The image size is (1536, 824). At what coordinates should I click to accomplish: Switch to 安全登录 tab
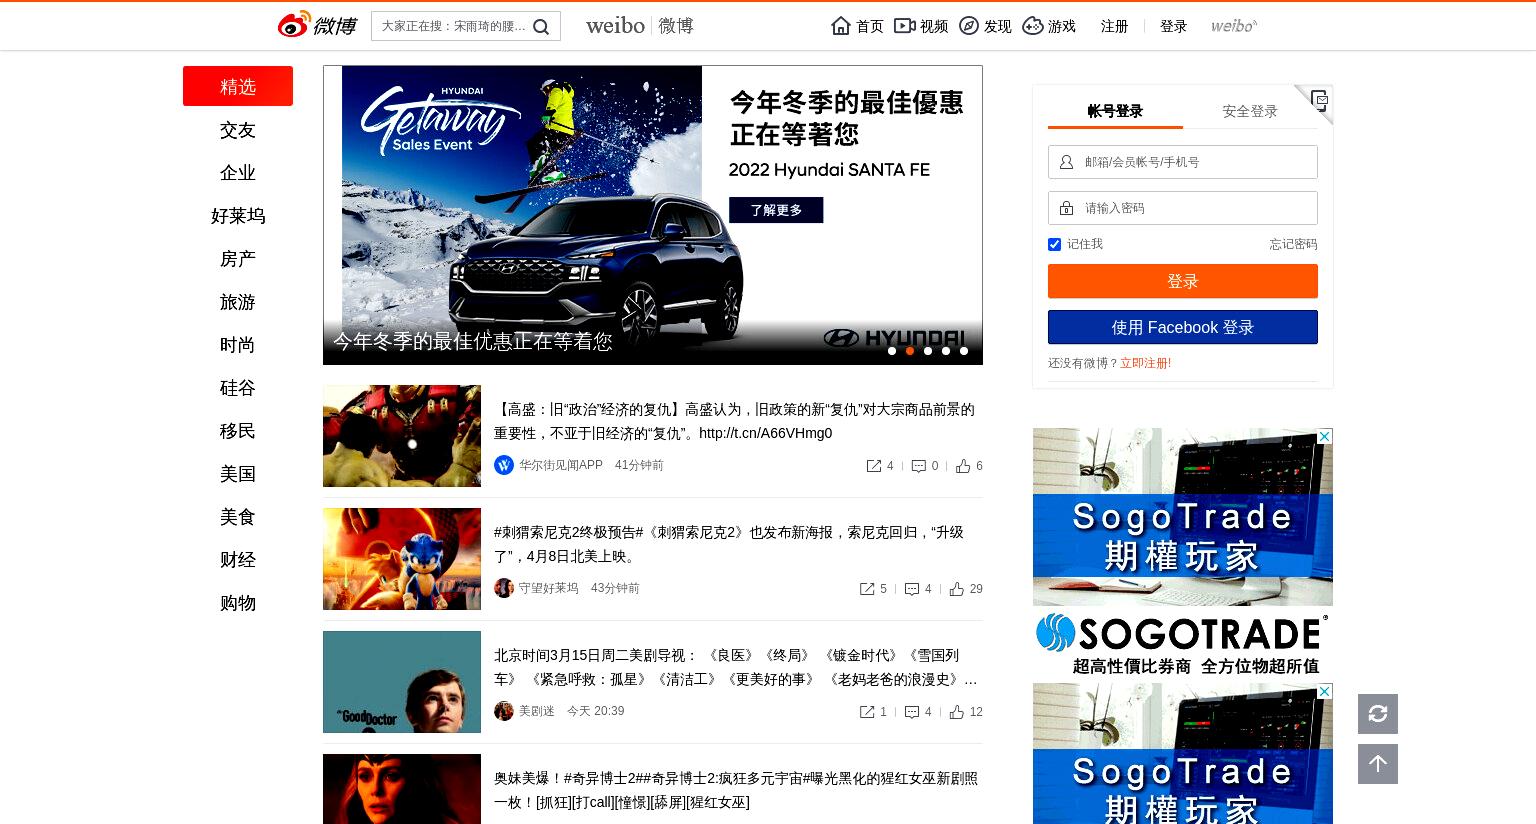tap(1250, 111)
